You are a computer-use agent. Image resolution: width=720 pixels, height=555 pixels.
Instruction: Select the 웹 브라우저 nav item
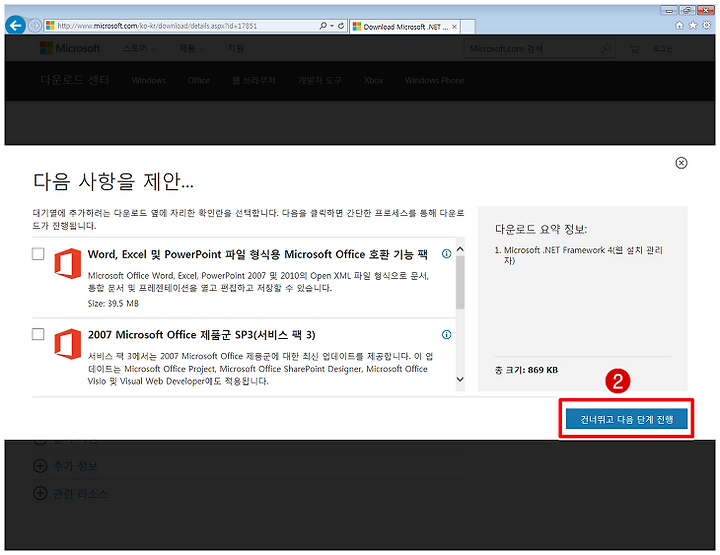click(253, 80)
